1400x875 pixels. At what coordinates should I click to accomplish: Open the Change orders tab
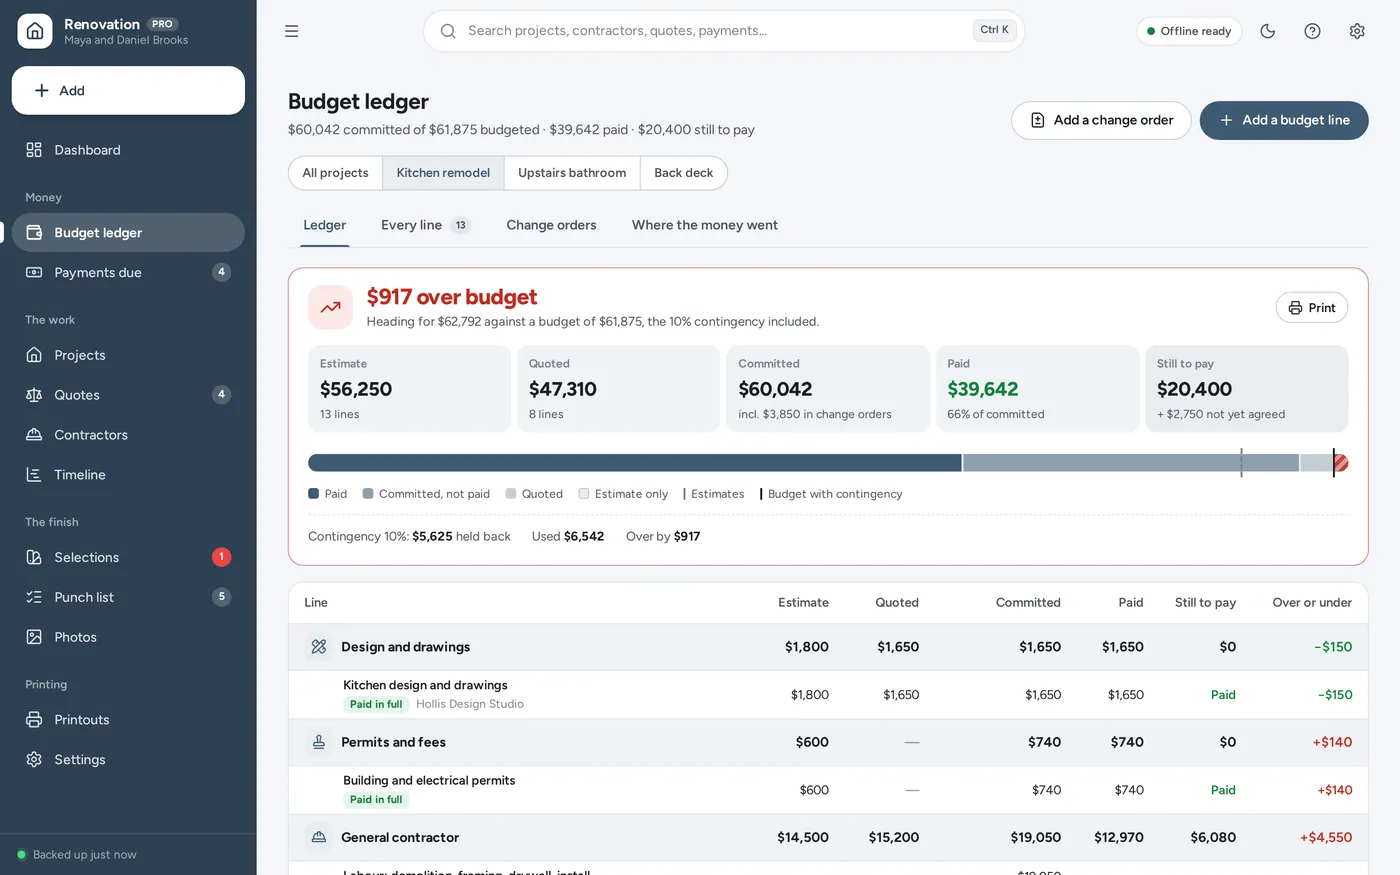coord(551,225)
